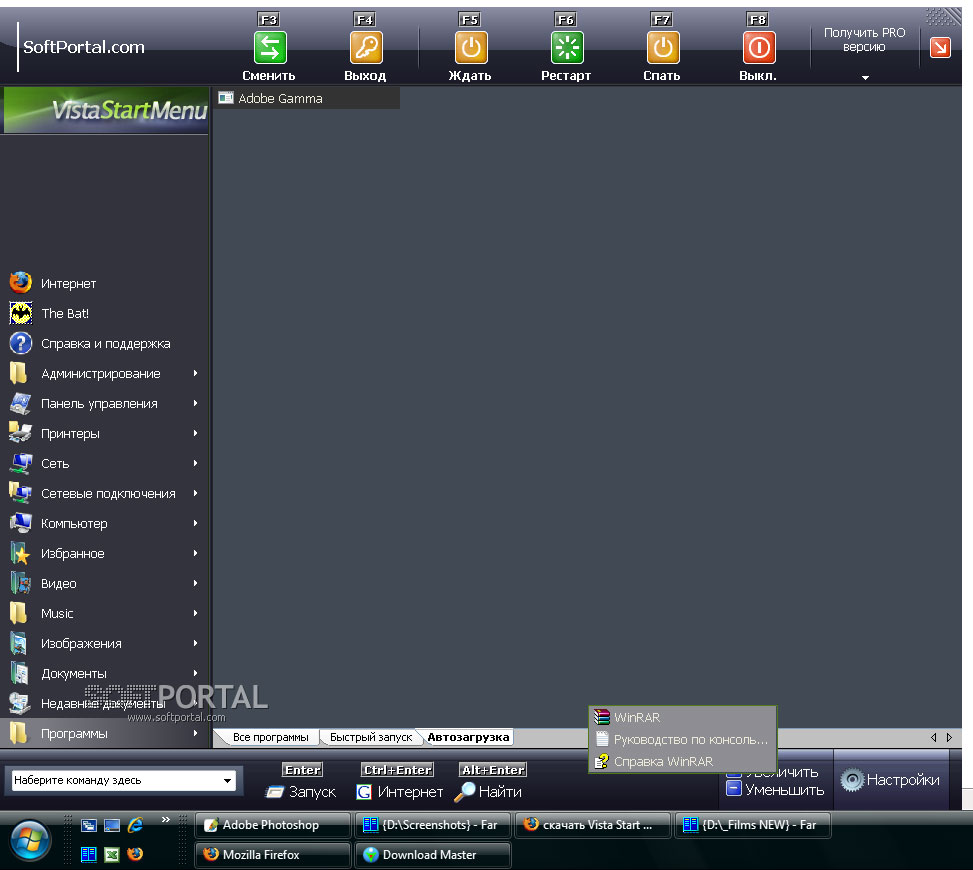Viewport: 973px width, 870px height.
Task: Click the WinRAR item in the popup
Action: tap(682, 717)
